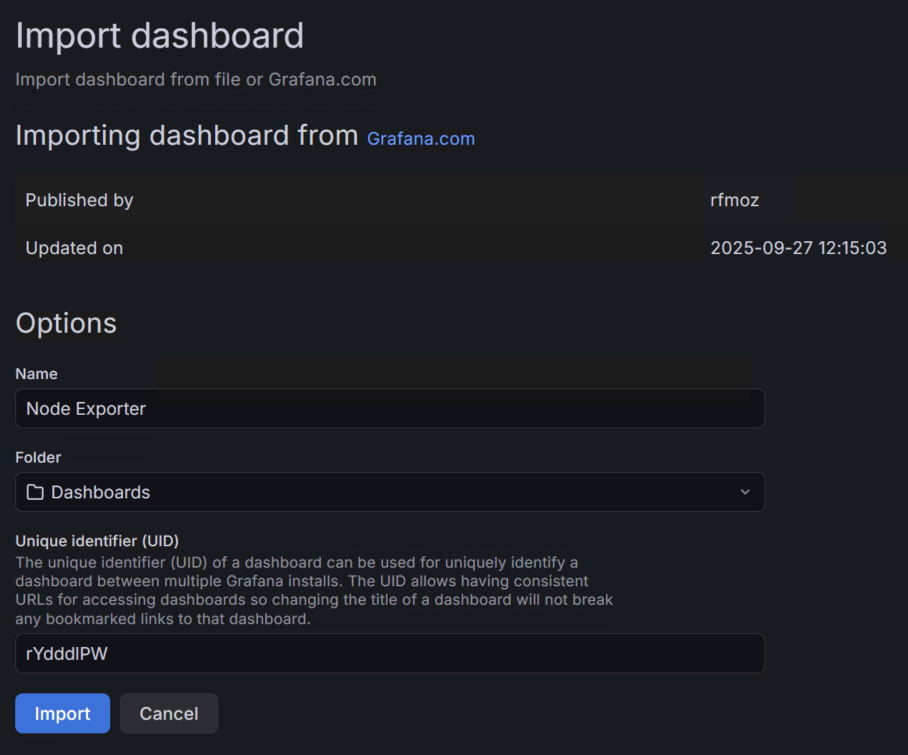Select the publisher name rfmoz

click(x=734, y=200)
